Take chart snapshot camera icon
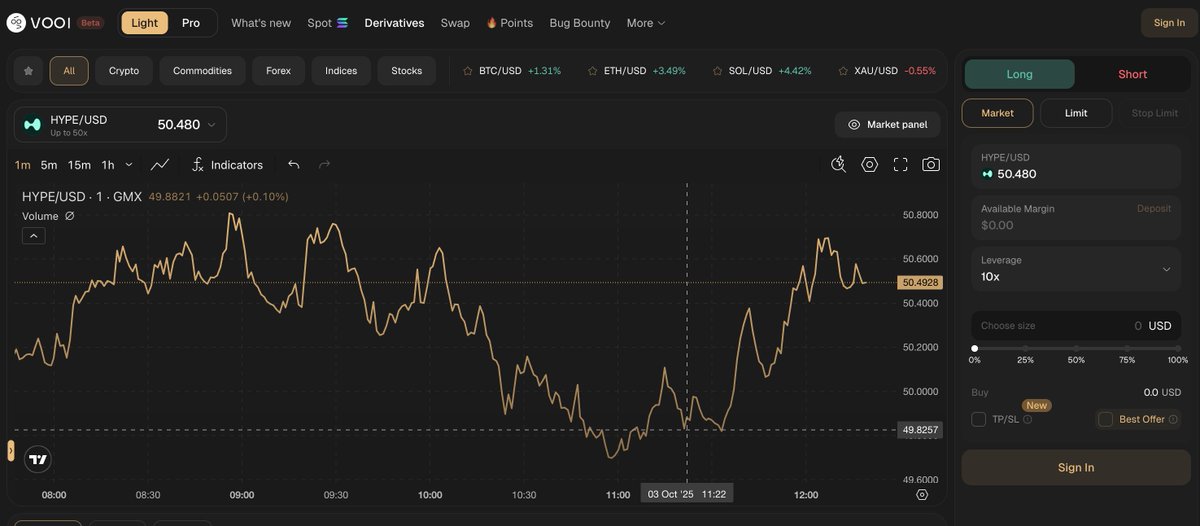This screenshot has width=1200, height=526. [931, 165]
